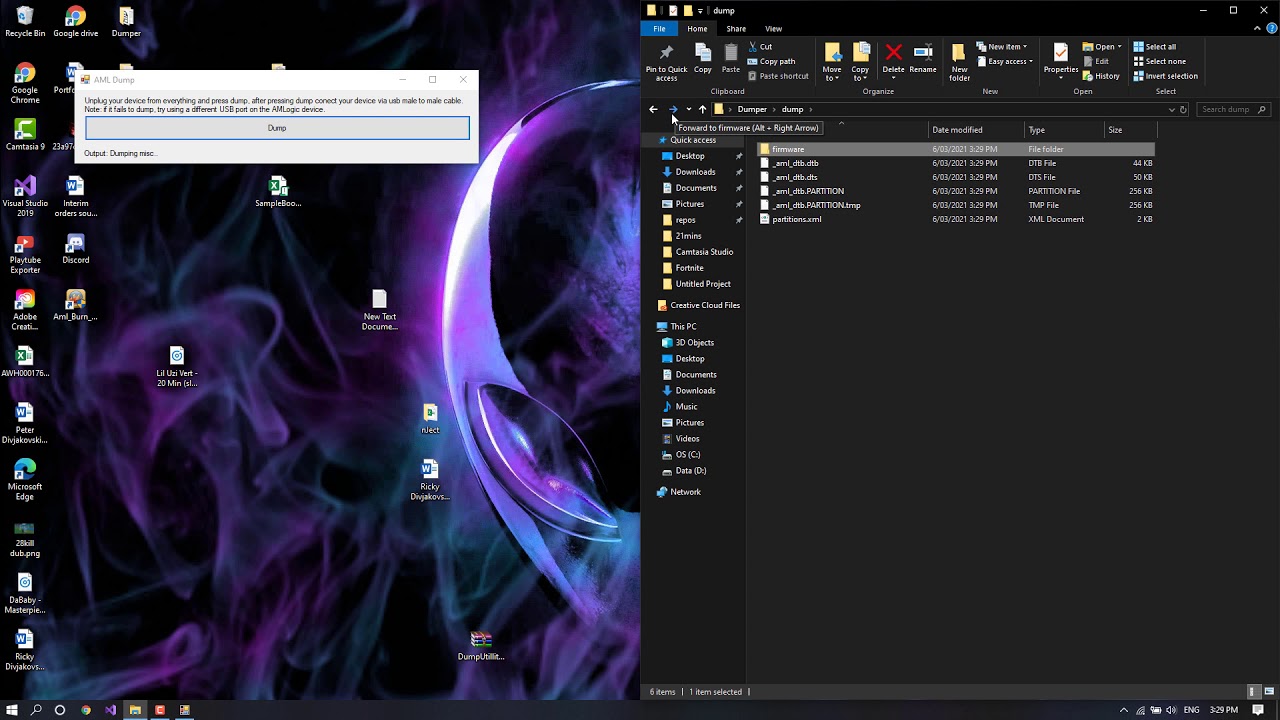Select the partitions.xml file
Viewport: 1280px width, 720px height.
coord(955,219)
